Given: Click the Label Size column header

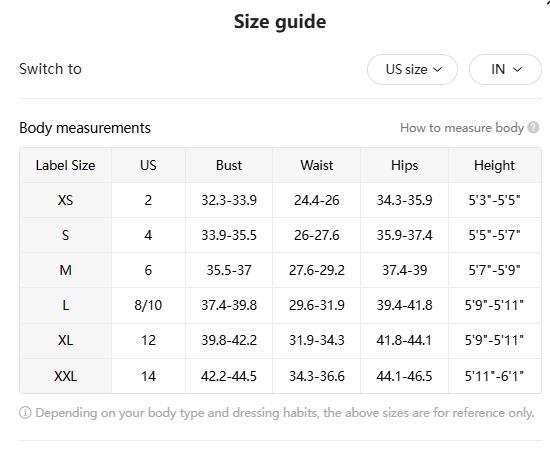Looking at the screenshot, I should (65, 165).
